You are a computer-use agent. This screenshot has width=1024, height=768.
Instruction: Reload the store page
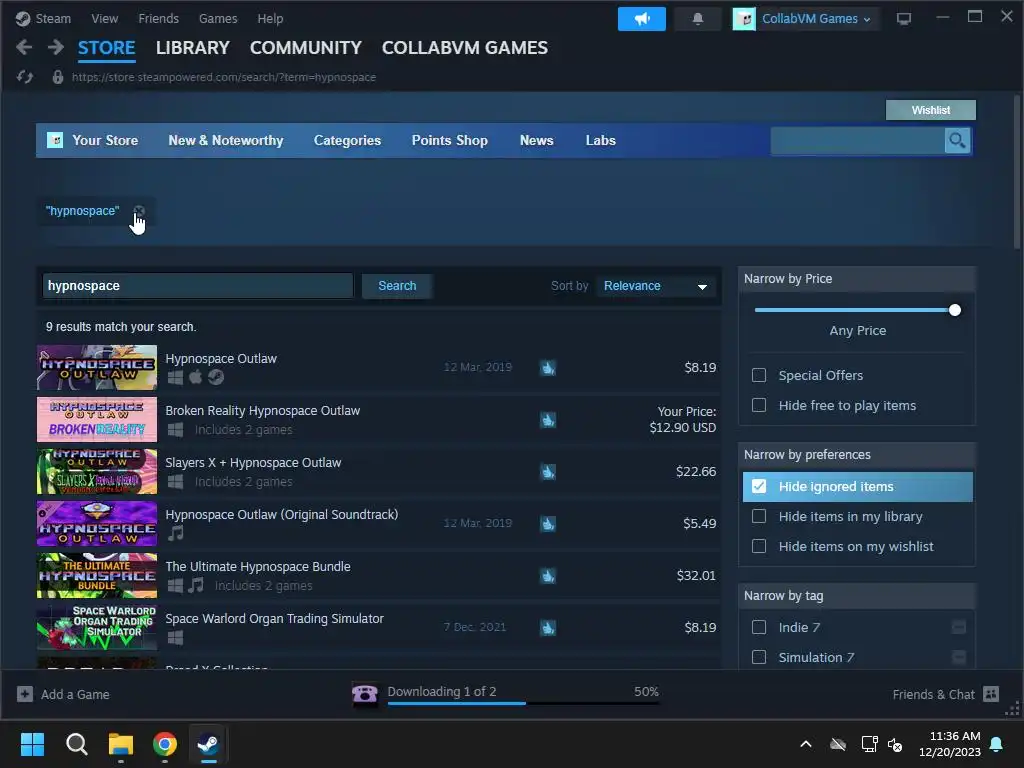(x=25, y=77)
